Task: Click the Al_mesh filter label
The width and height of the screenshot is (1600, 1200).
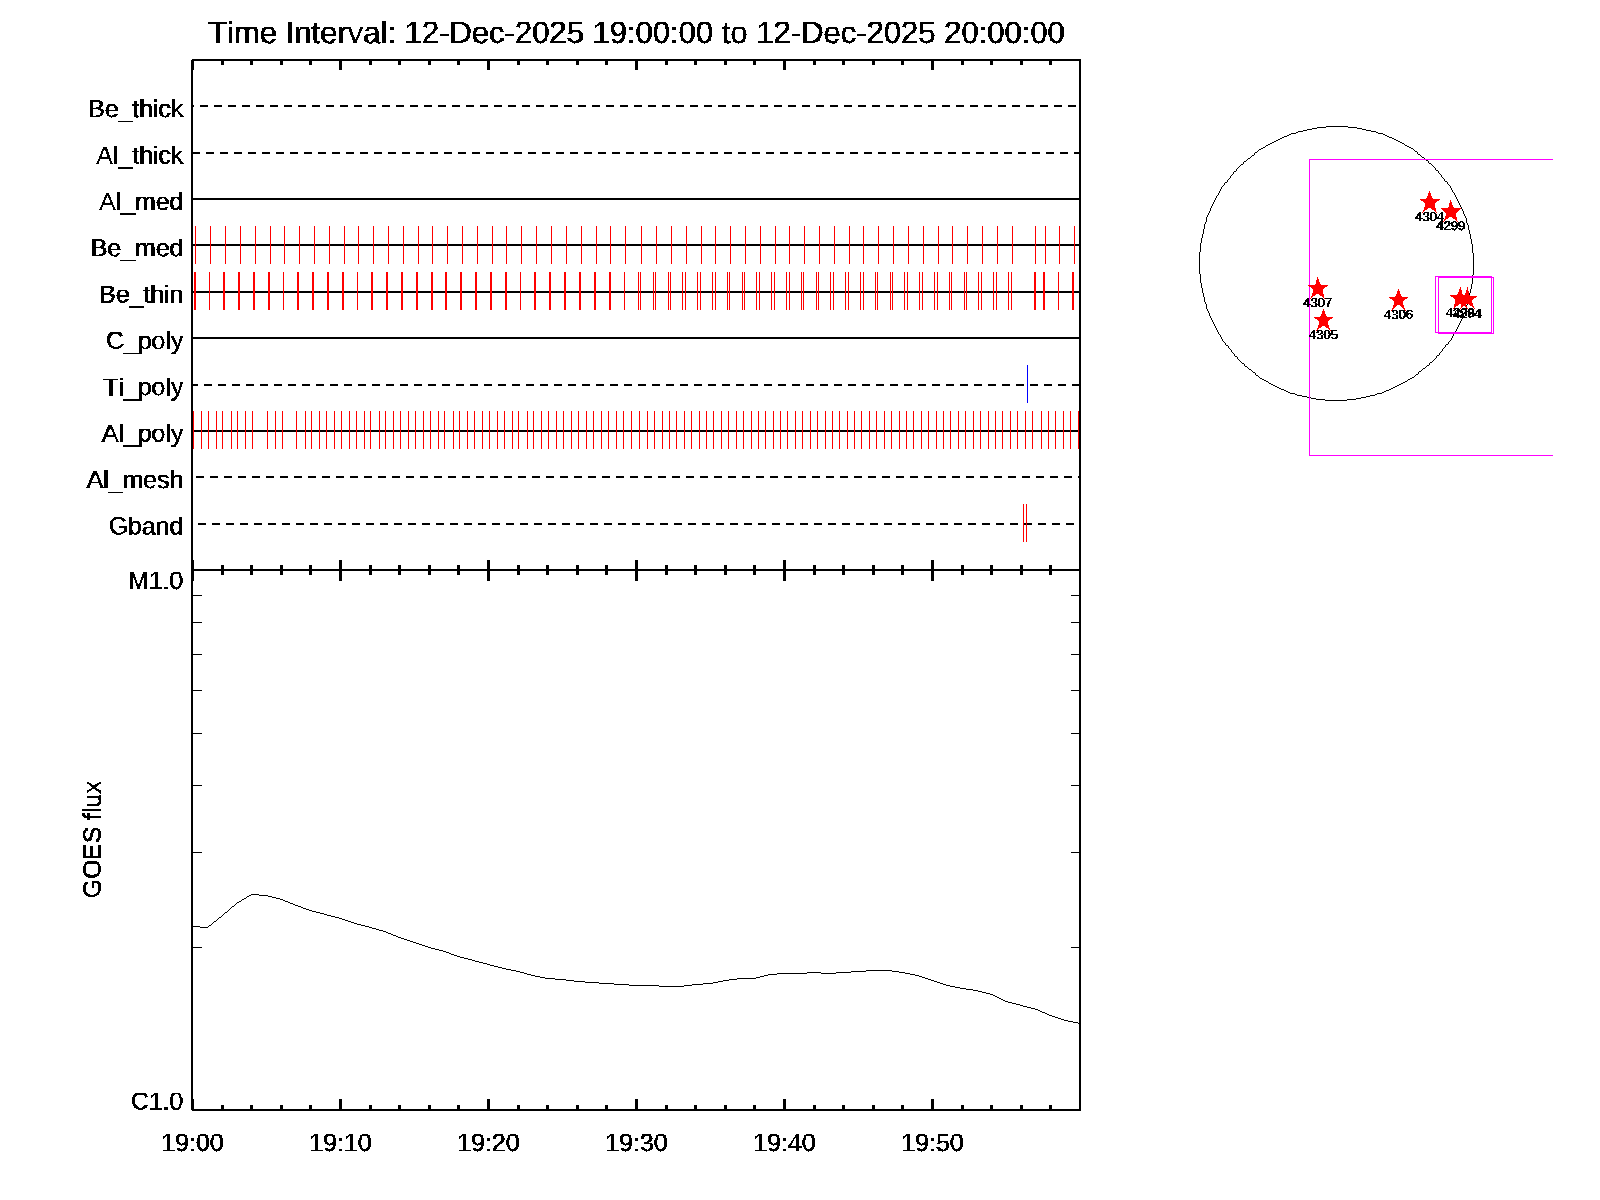Action: pyautogui.click(x=135, y=480)
